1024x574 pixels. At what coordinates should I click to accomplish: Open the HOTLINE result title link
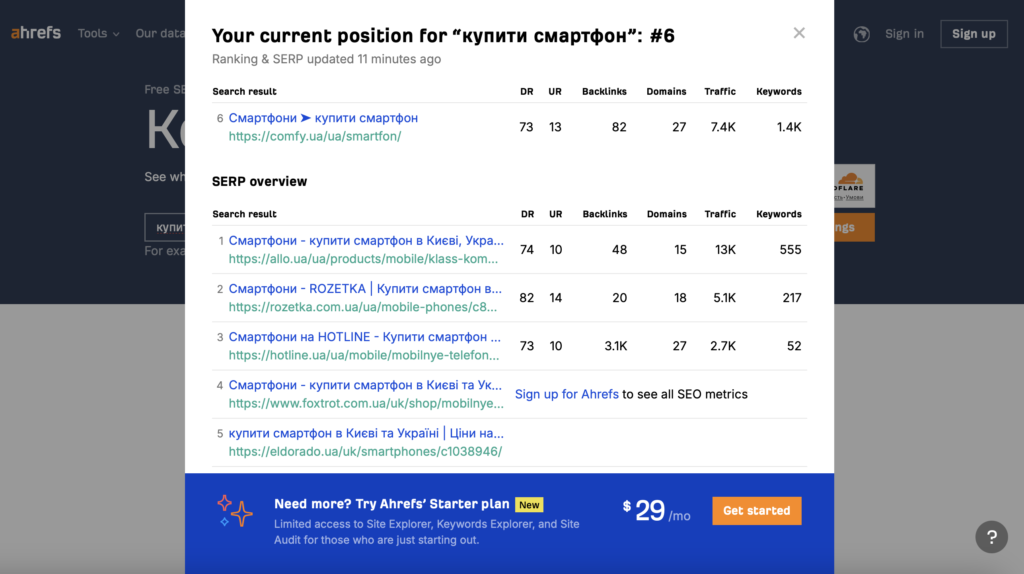pyautogui.click(x=364, y=337)
